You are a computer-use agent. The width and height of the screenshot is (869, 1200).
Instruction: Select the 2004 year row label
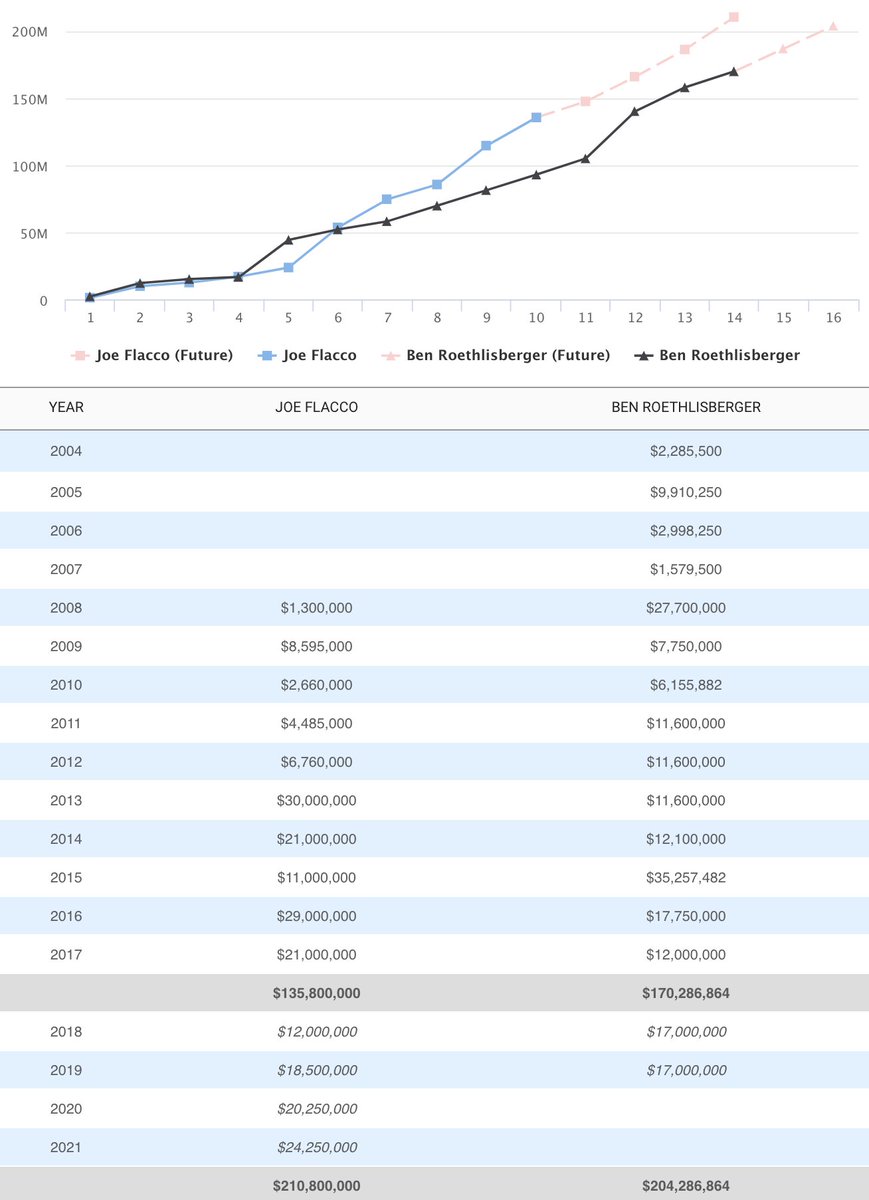66,452
